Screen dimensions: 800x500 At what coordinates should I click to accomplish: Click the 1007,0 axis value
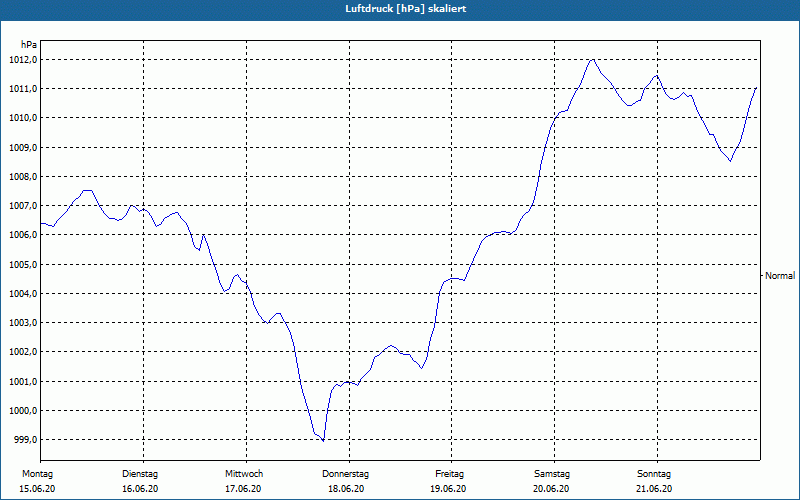(x=23, y=206)
